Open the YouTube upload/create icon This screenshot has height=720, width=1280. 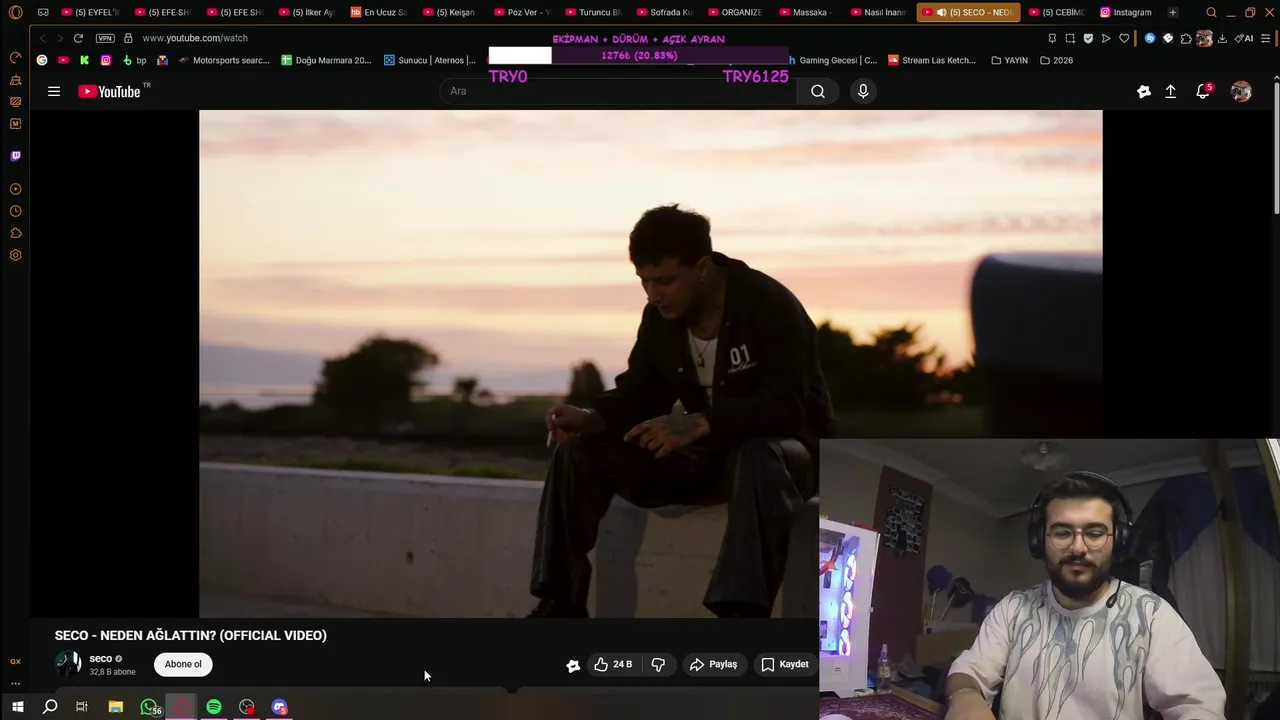point(1170,91)
